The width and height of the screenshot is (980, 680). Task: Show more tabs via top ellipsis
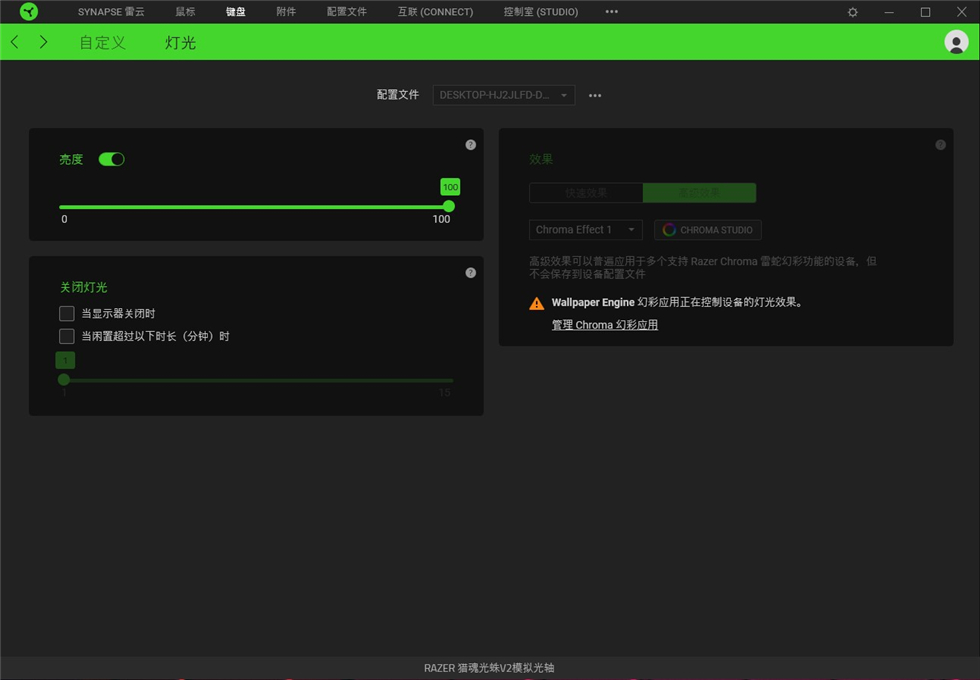(x=611, y=11)
